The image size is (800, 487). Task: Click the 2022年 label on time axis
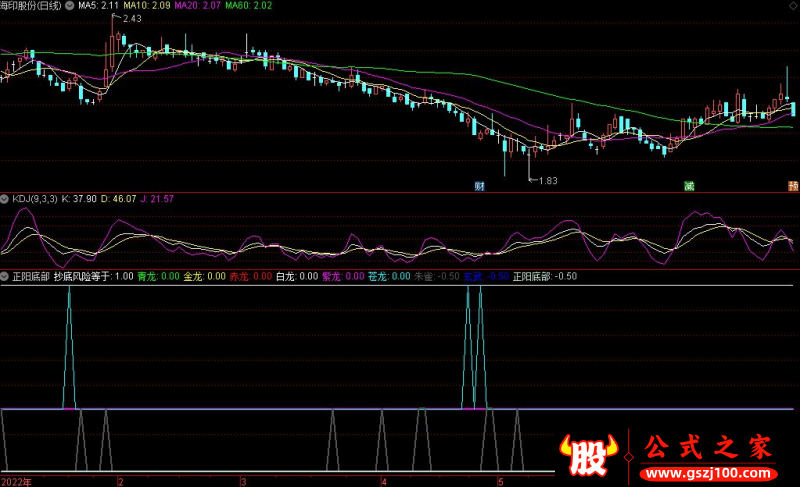click(16, 481)
